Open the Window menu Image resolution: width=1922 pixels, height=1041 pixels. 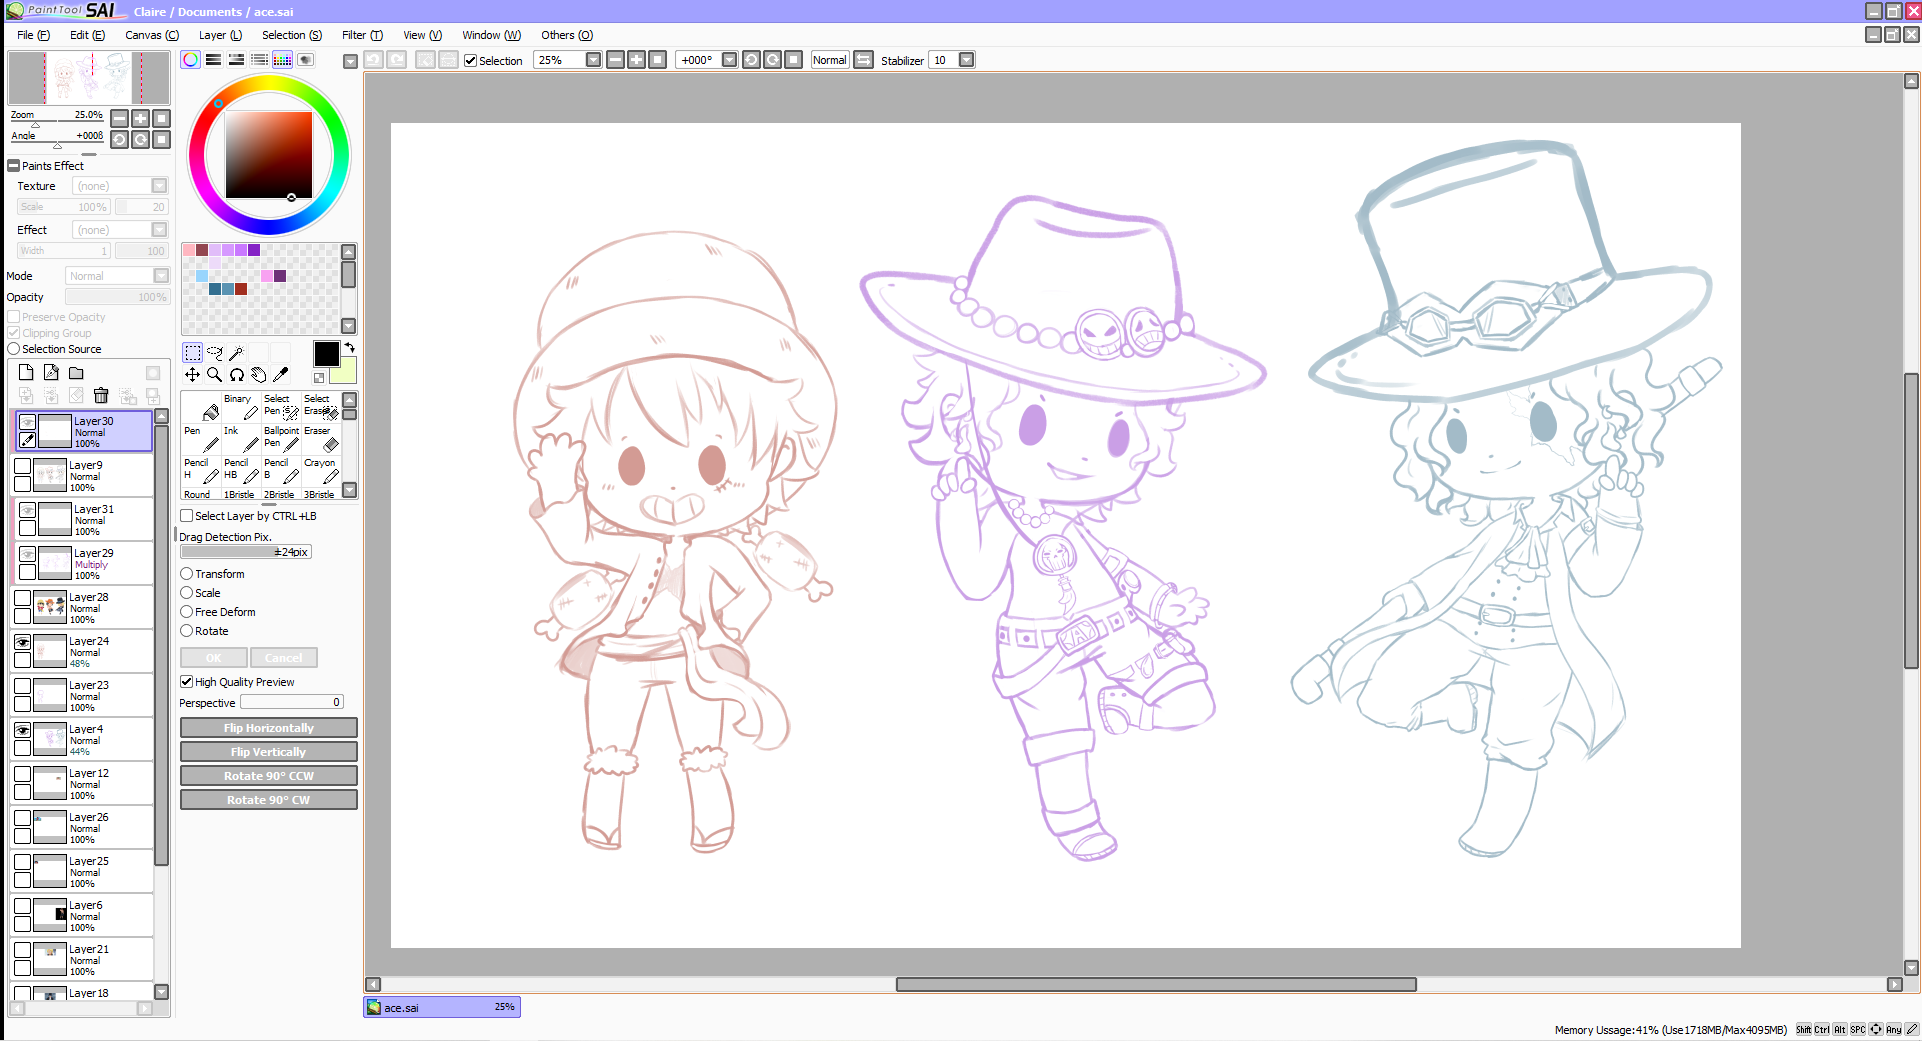pyautogui.click(x=491, y=35)
